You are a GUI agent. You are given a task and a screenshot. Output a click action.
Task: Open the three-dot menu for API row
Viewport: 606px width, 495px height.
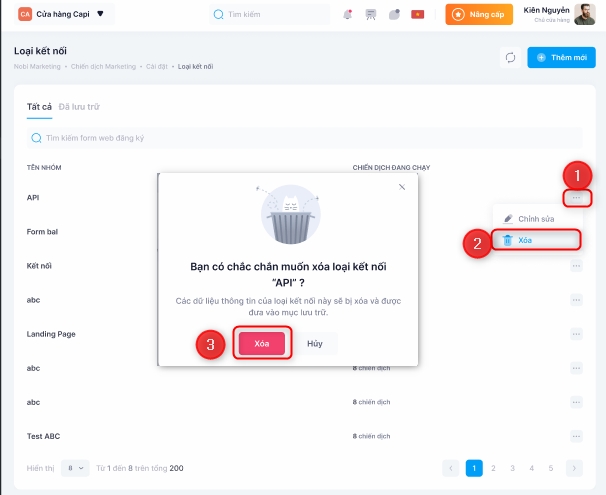[x=576, y=198]
